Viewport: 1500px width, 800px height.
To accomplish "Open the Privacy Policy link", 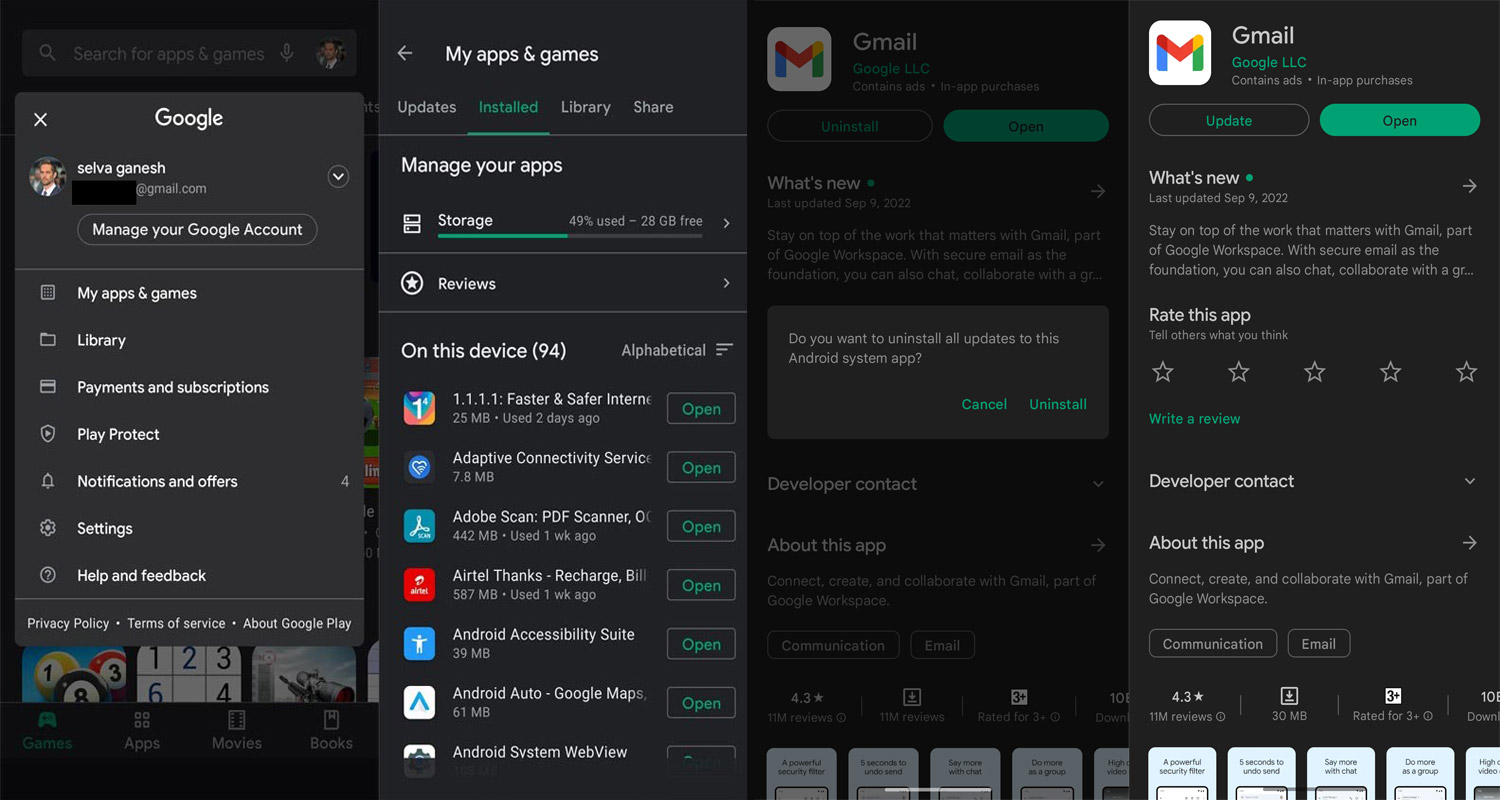I will tap(68, 623).
